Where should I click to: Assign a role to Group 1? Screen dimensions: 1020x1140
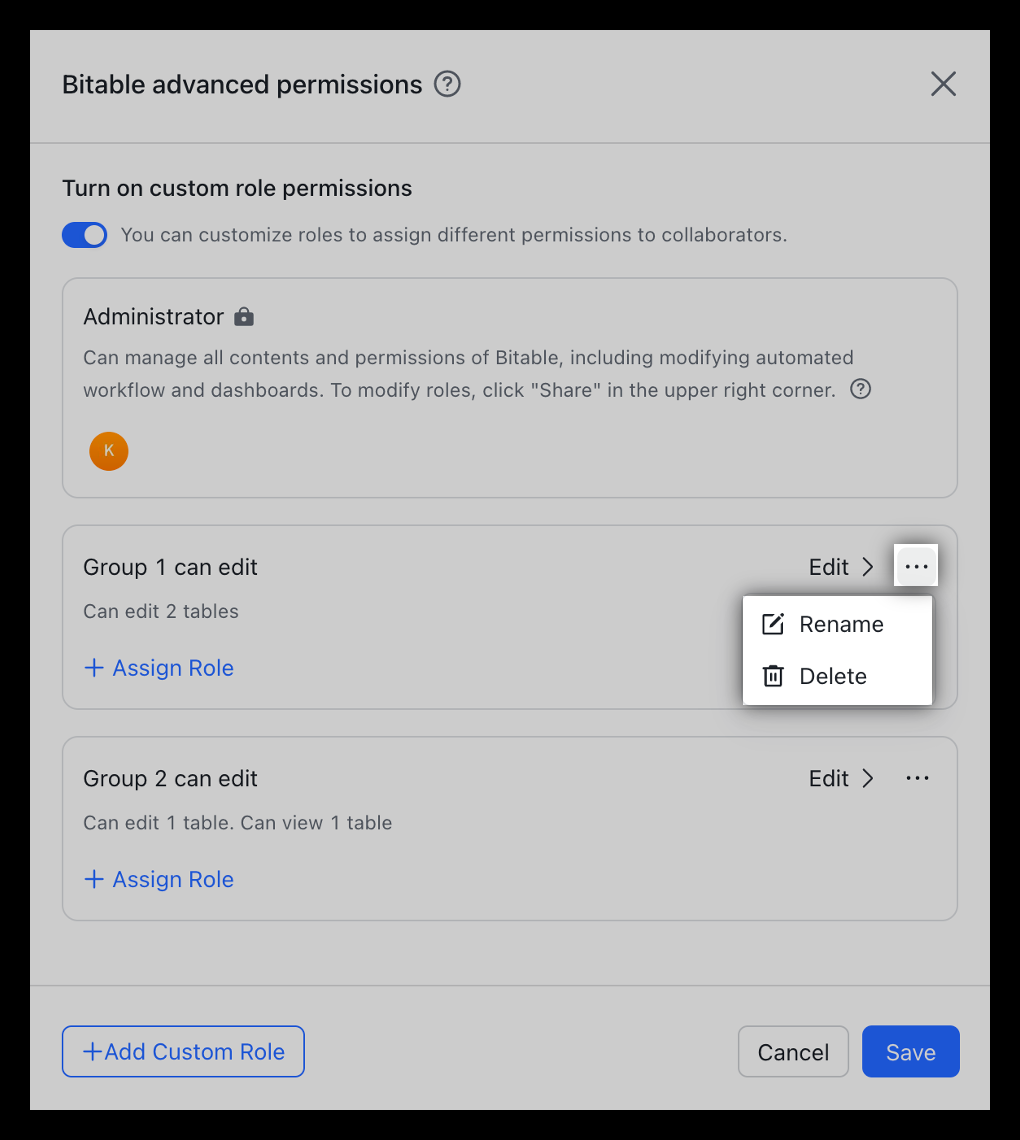[159, 668]
